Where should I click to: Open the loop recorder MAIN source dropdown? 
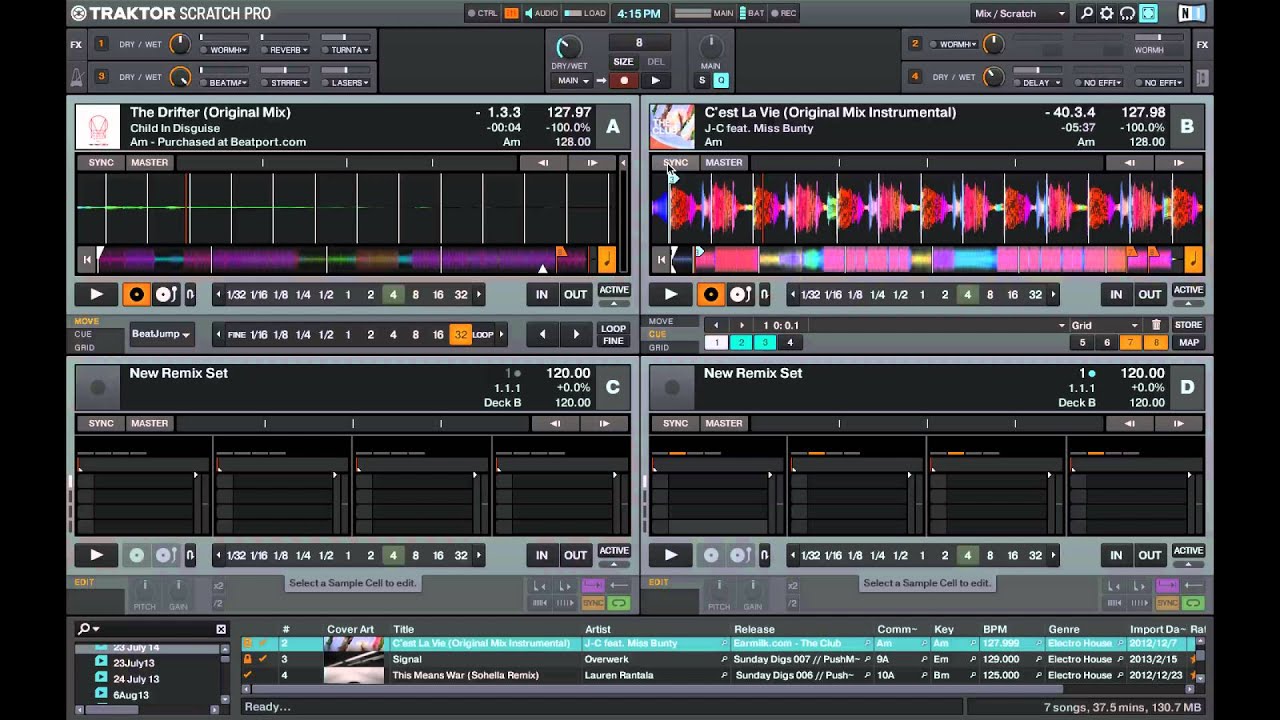(x=570, y=81)
